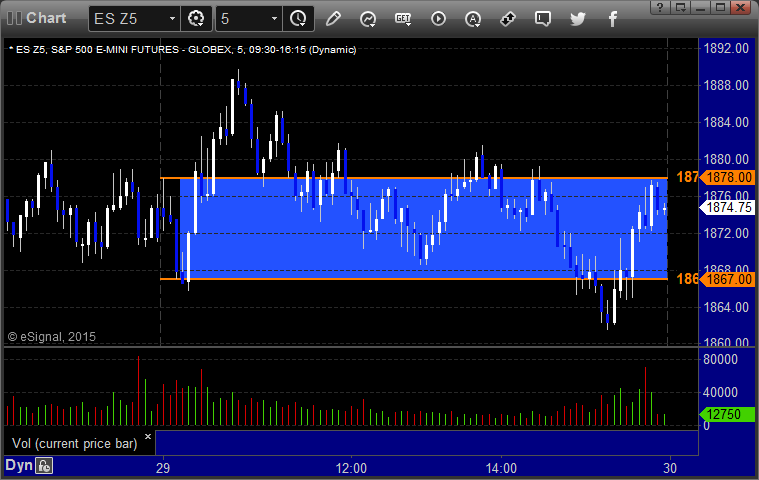Open the alerts 'A' icon menu
The image size is (759, 480).
coord(473,19)
